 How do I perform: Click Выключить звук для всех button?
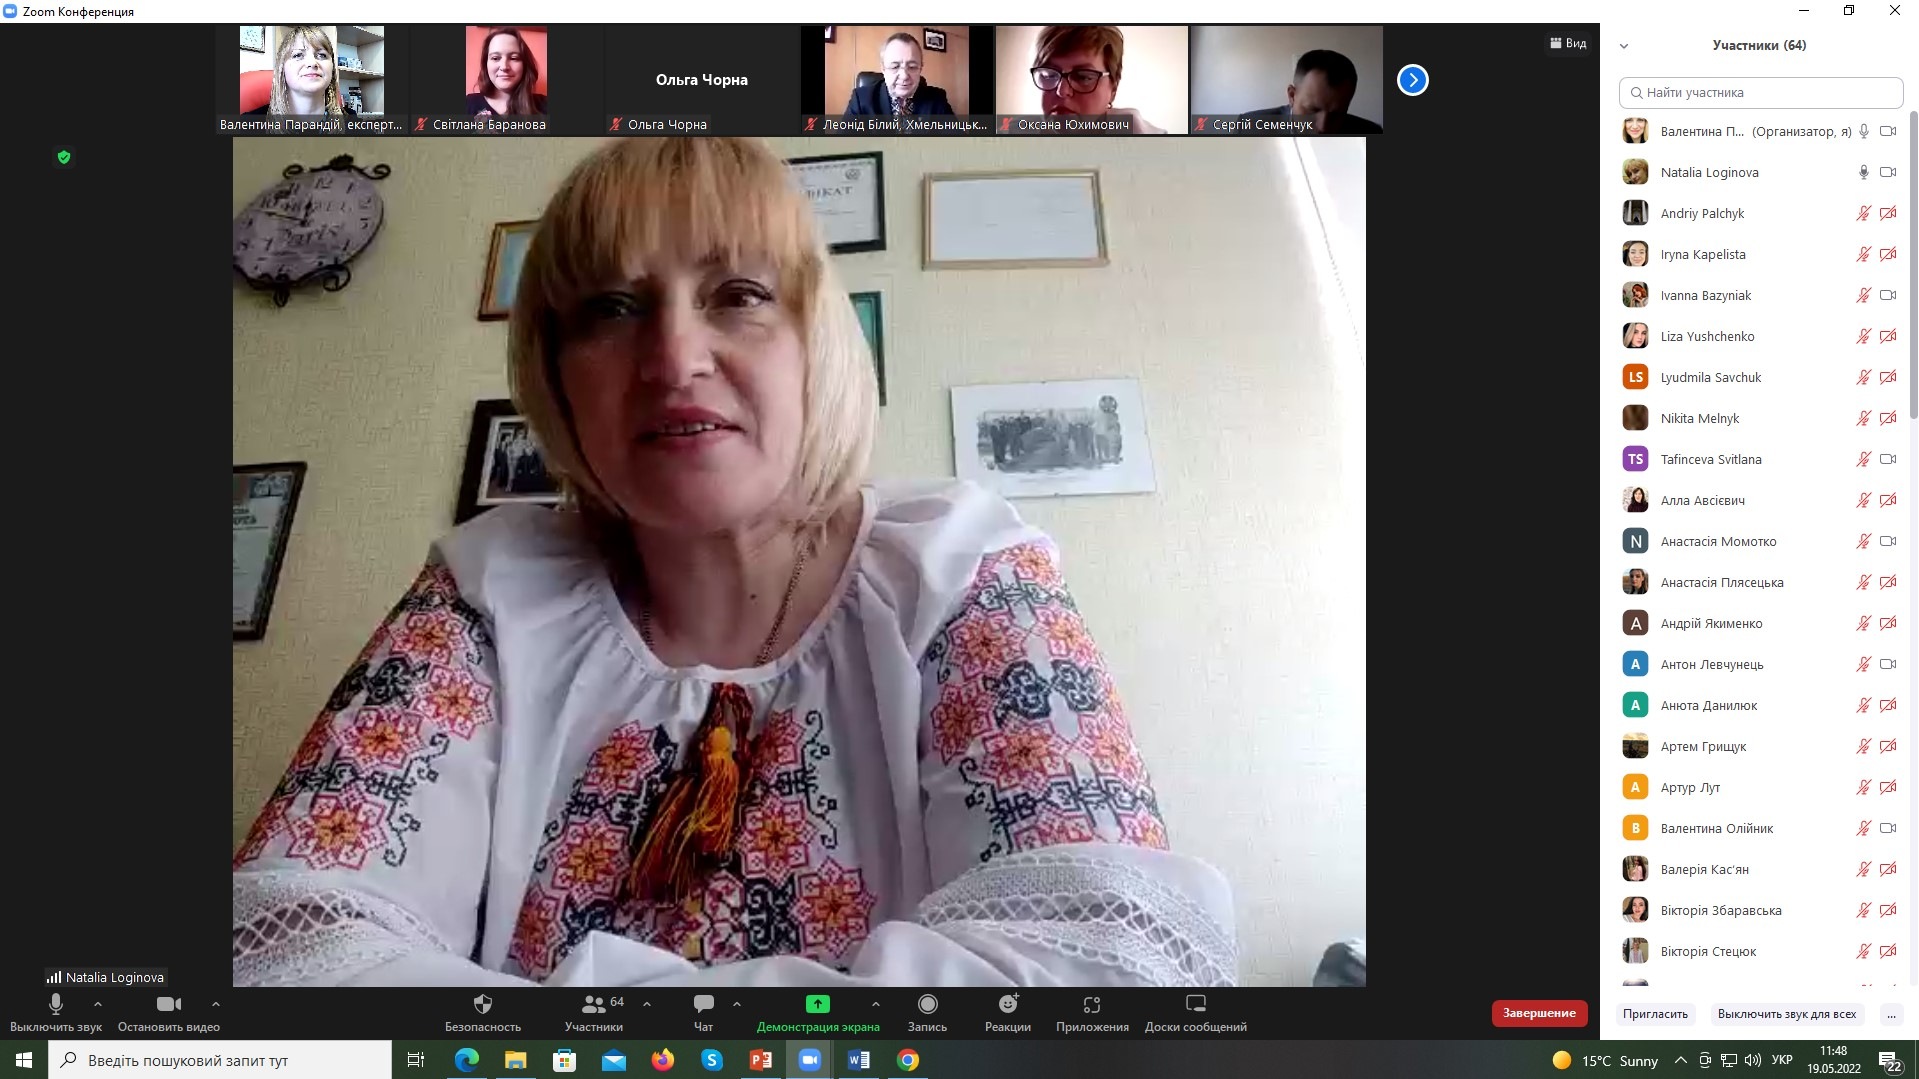coord(1787,1014)
